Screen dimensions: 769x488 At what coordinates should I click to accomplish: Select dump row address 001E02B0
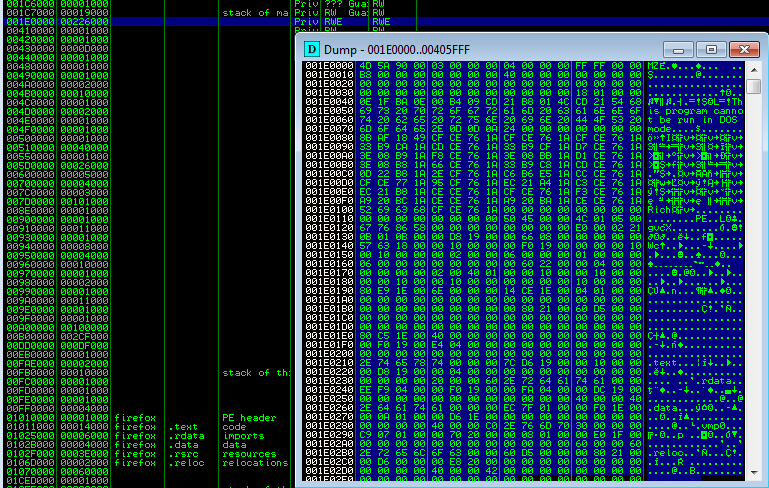pos(329,453)
